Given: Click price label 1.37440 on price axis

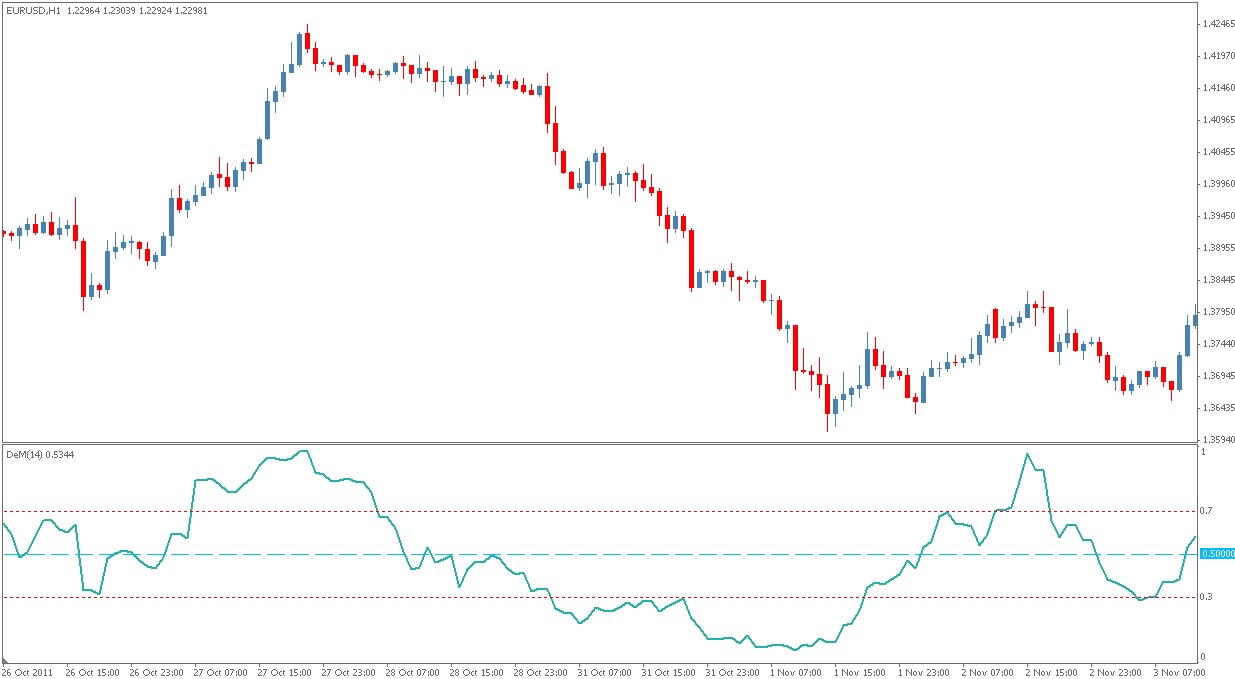Looking at the screenshot, I should (1219, 344).
